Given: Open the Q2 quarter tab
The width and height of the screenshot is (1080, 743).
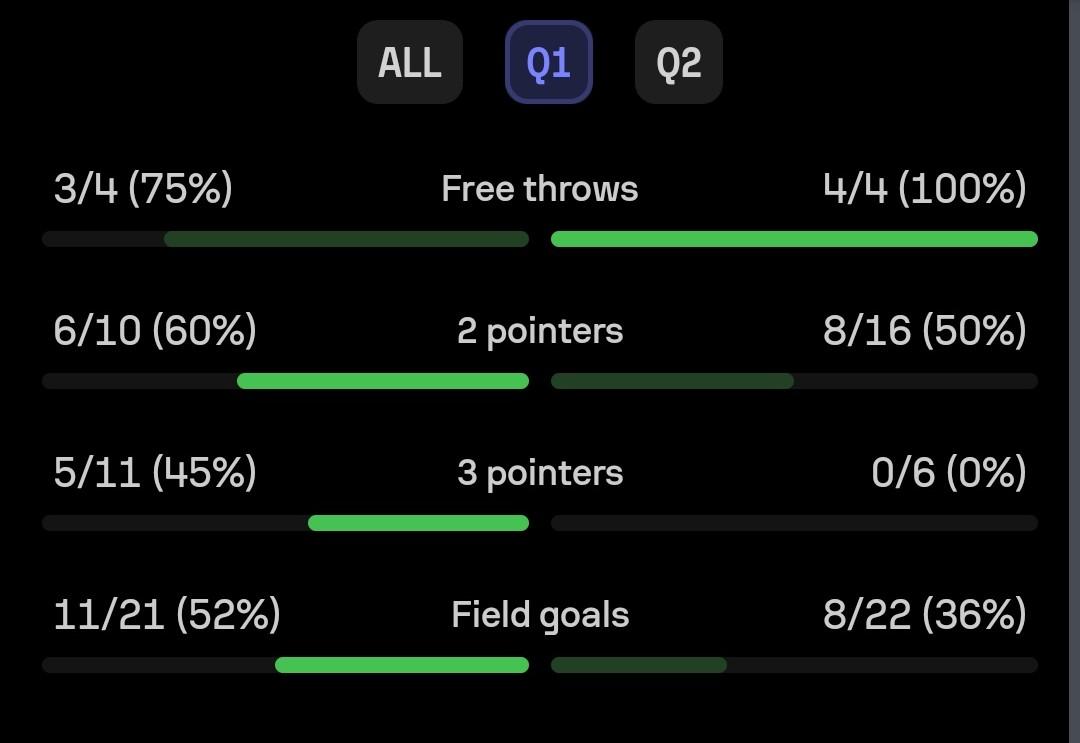Looking at the screenshot, I should (678, 62).
